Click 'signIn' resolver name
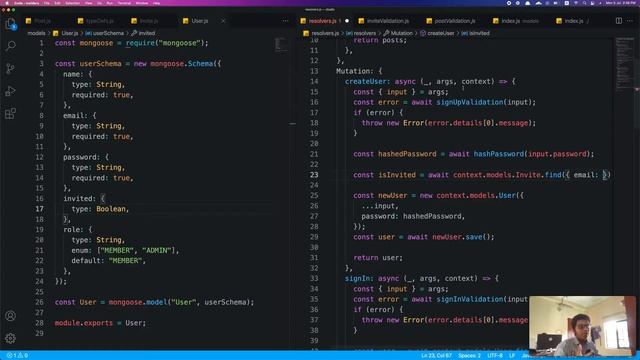The width and height of the screenshot is (640, 360). point(357,278)
